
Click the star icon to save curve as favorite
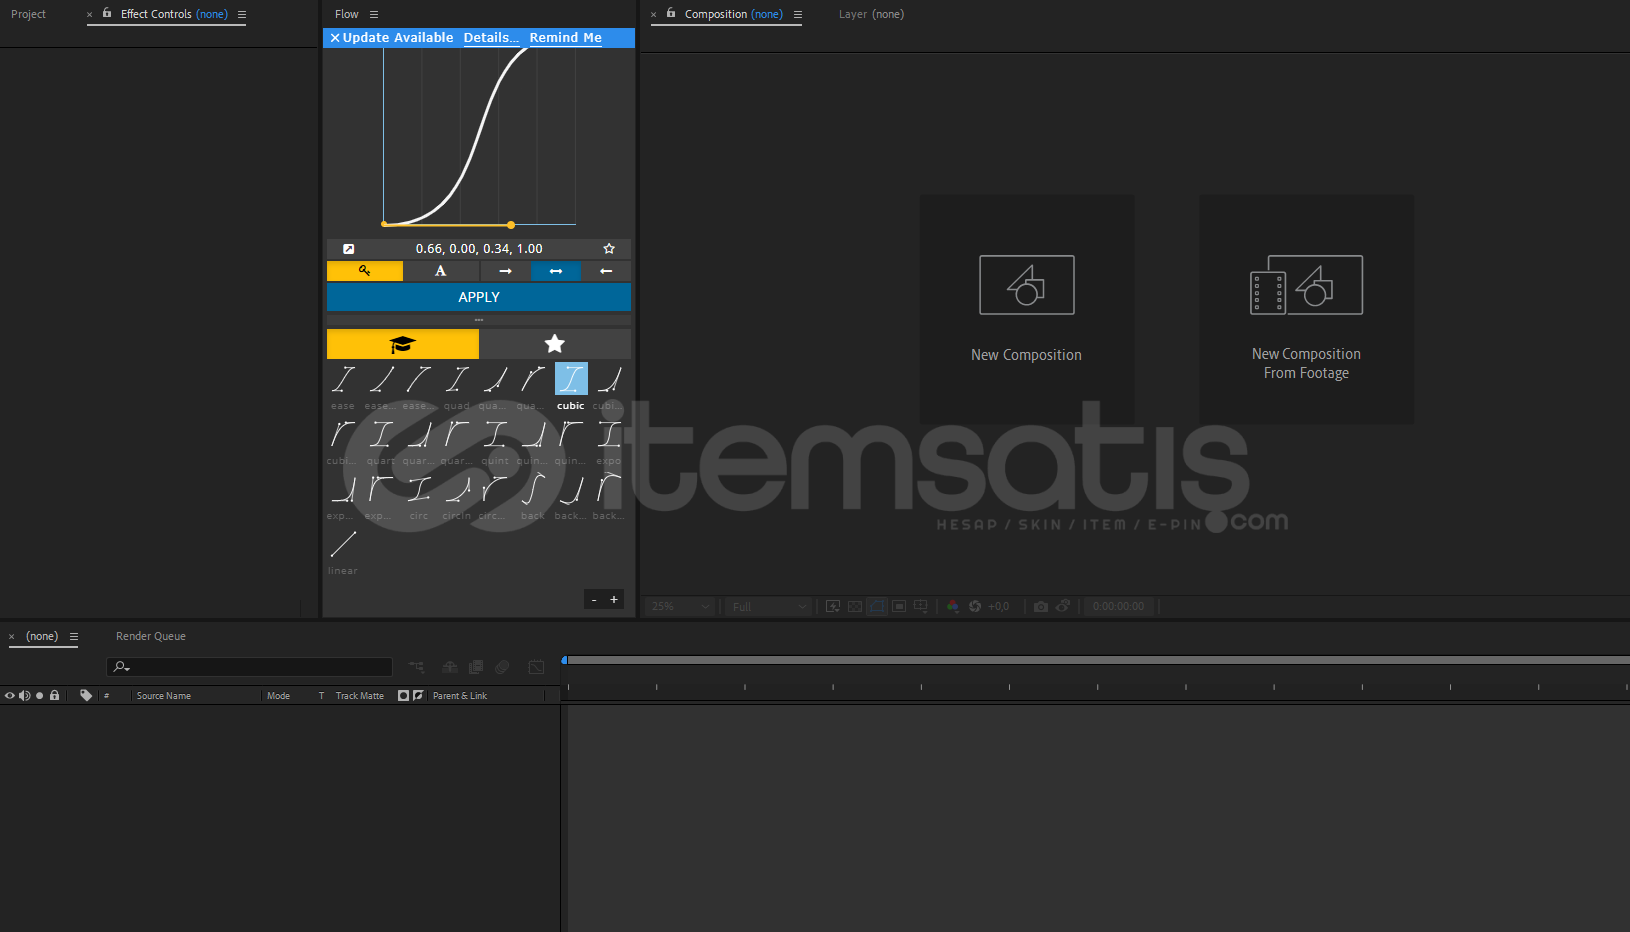pos(609,249)
